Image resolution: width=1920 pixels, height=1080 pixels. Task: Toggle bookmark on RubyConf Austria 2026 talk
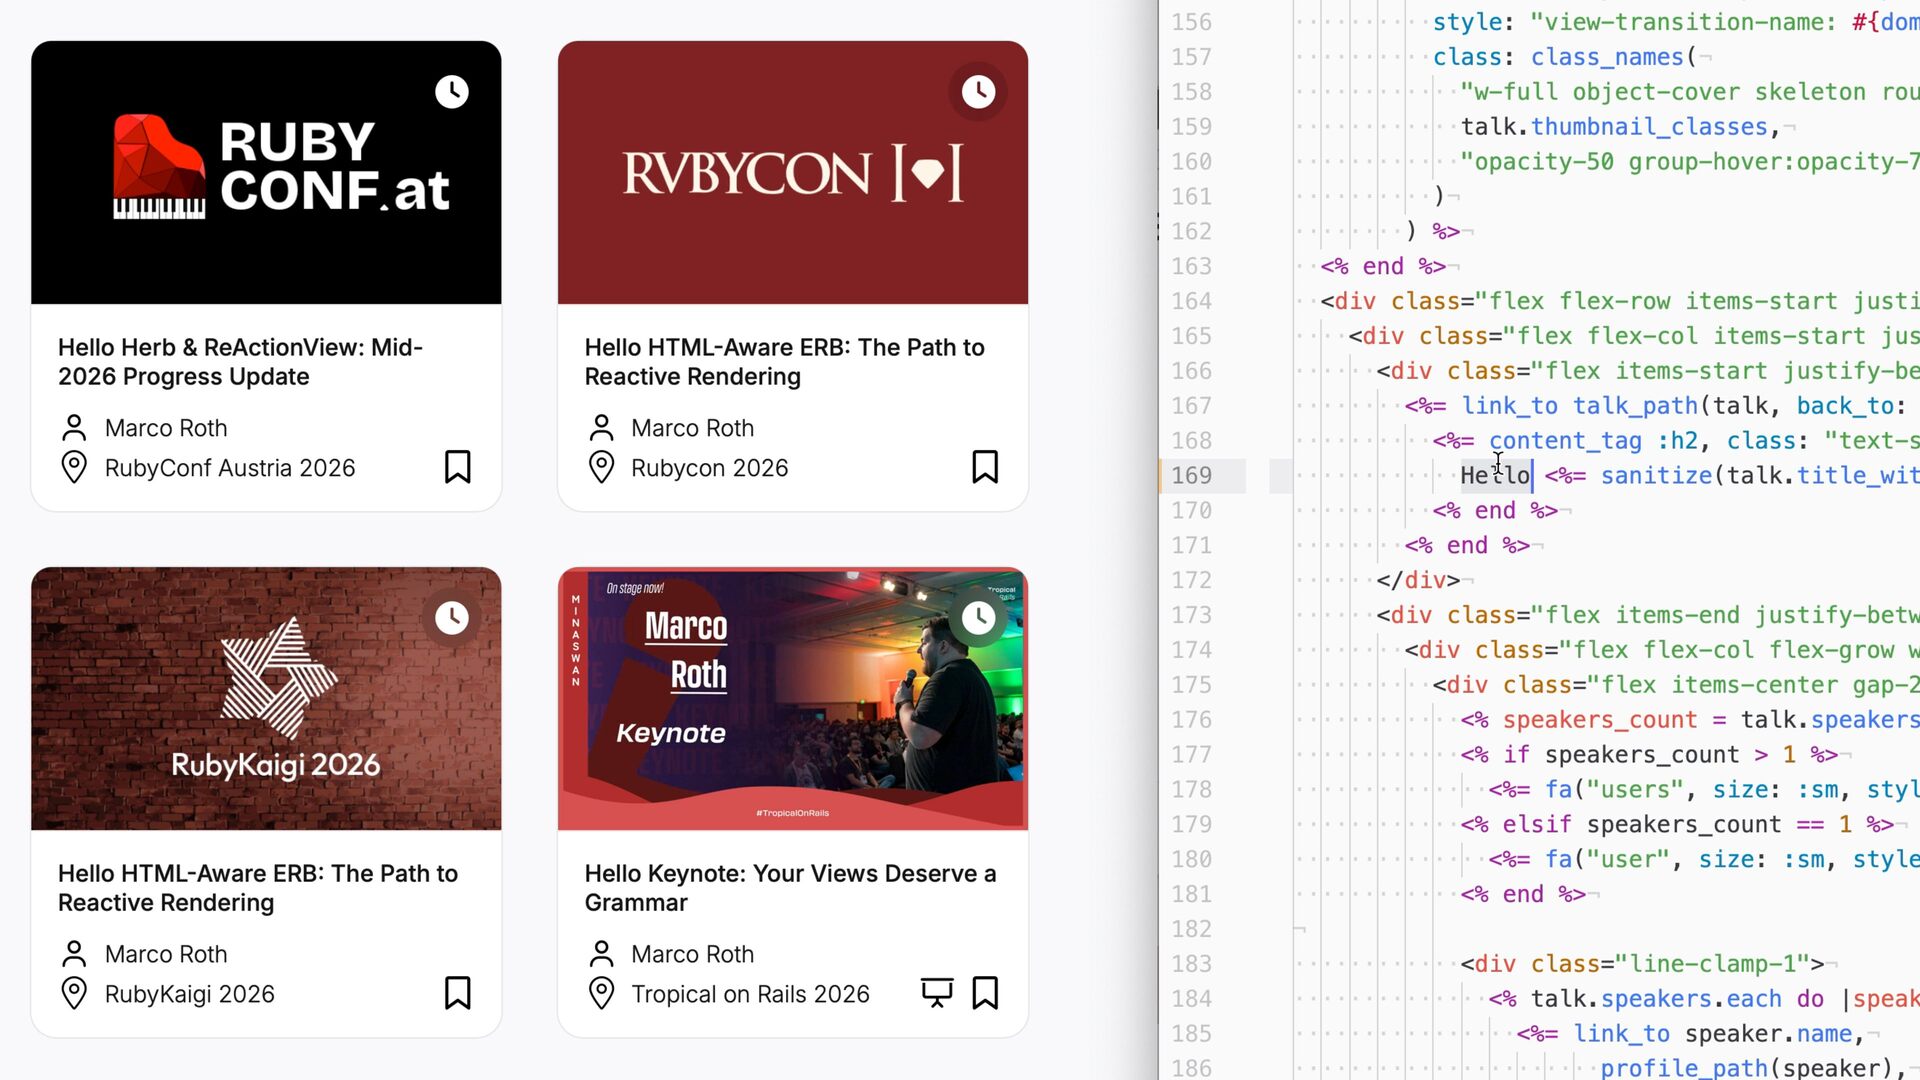pyautogui.click(x=458, y=467)
